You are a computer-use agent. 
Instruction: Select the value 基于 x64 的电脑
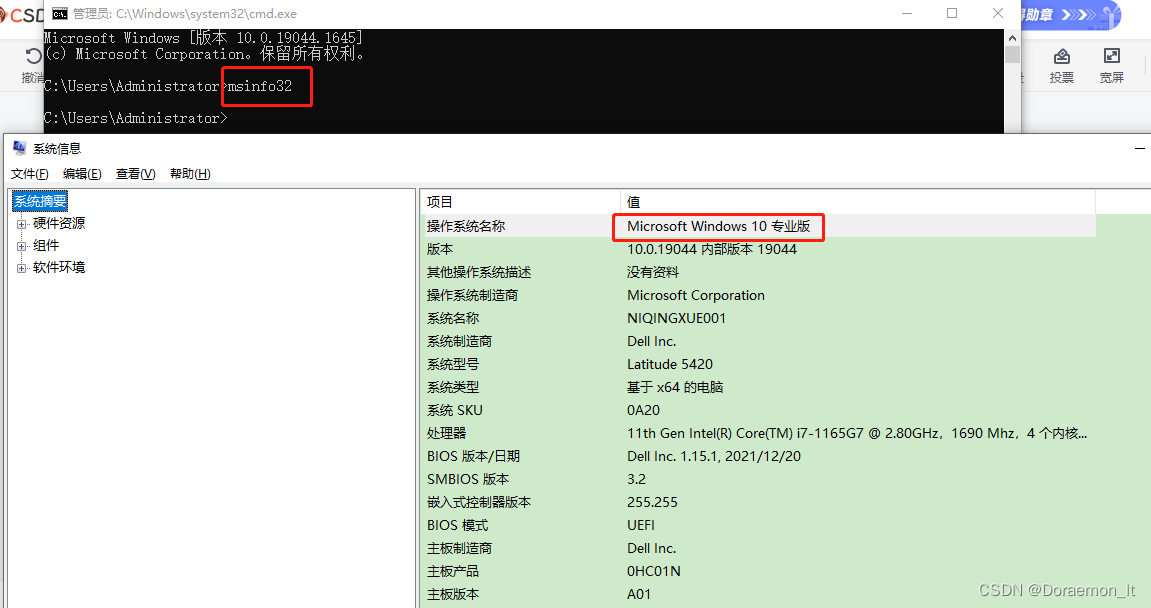[675, 387]
